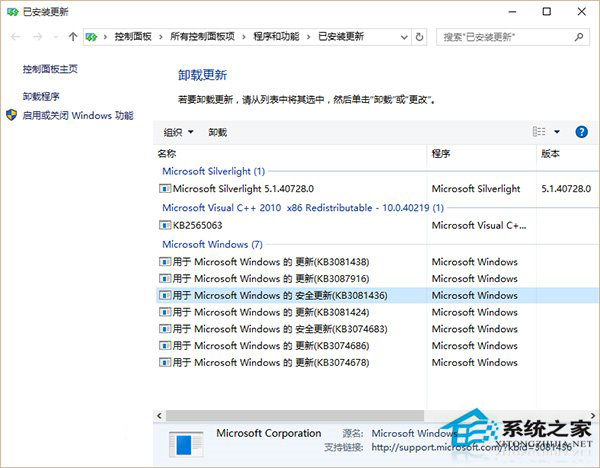Click the Forward navigation arrow
Image resolution: width=600 pixels, height=468 pixels.
pyautogui.click(x=38, y=37)
